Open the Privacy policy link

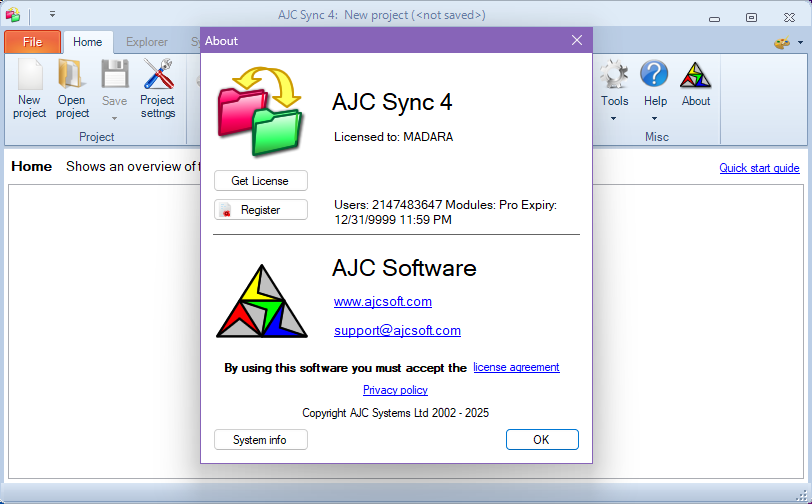[x=395, y=390]
